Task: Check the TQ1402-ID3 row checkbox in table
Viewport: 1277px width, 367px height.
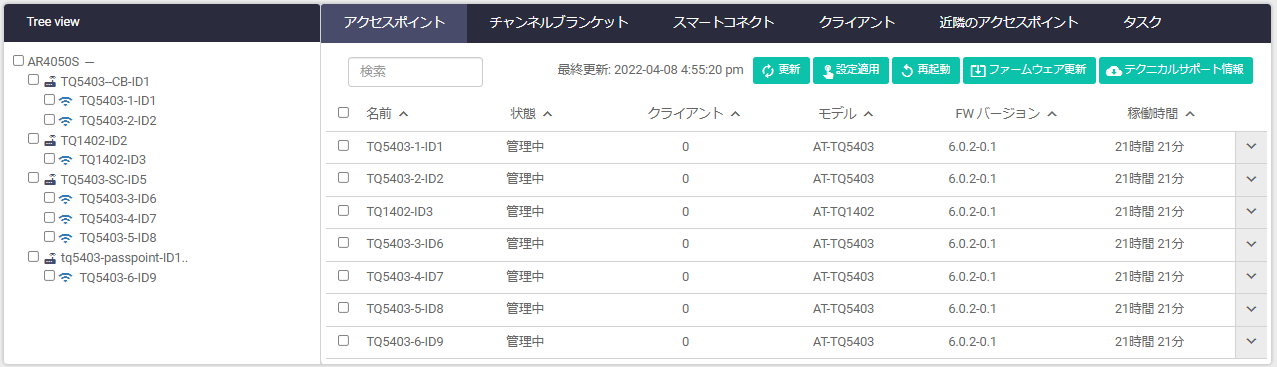Action: tap(343, 211)
